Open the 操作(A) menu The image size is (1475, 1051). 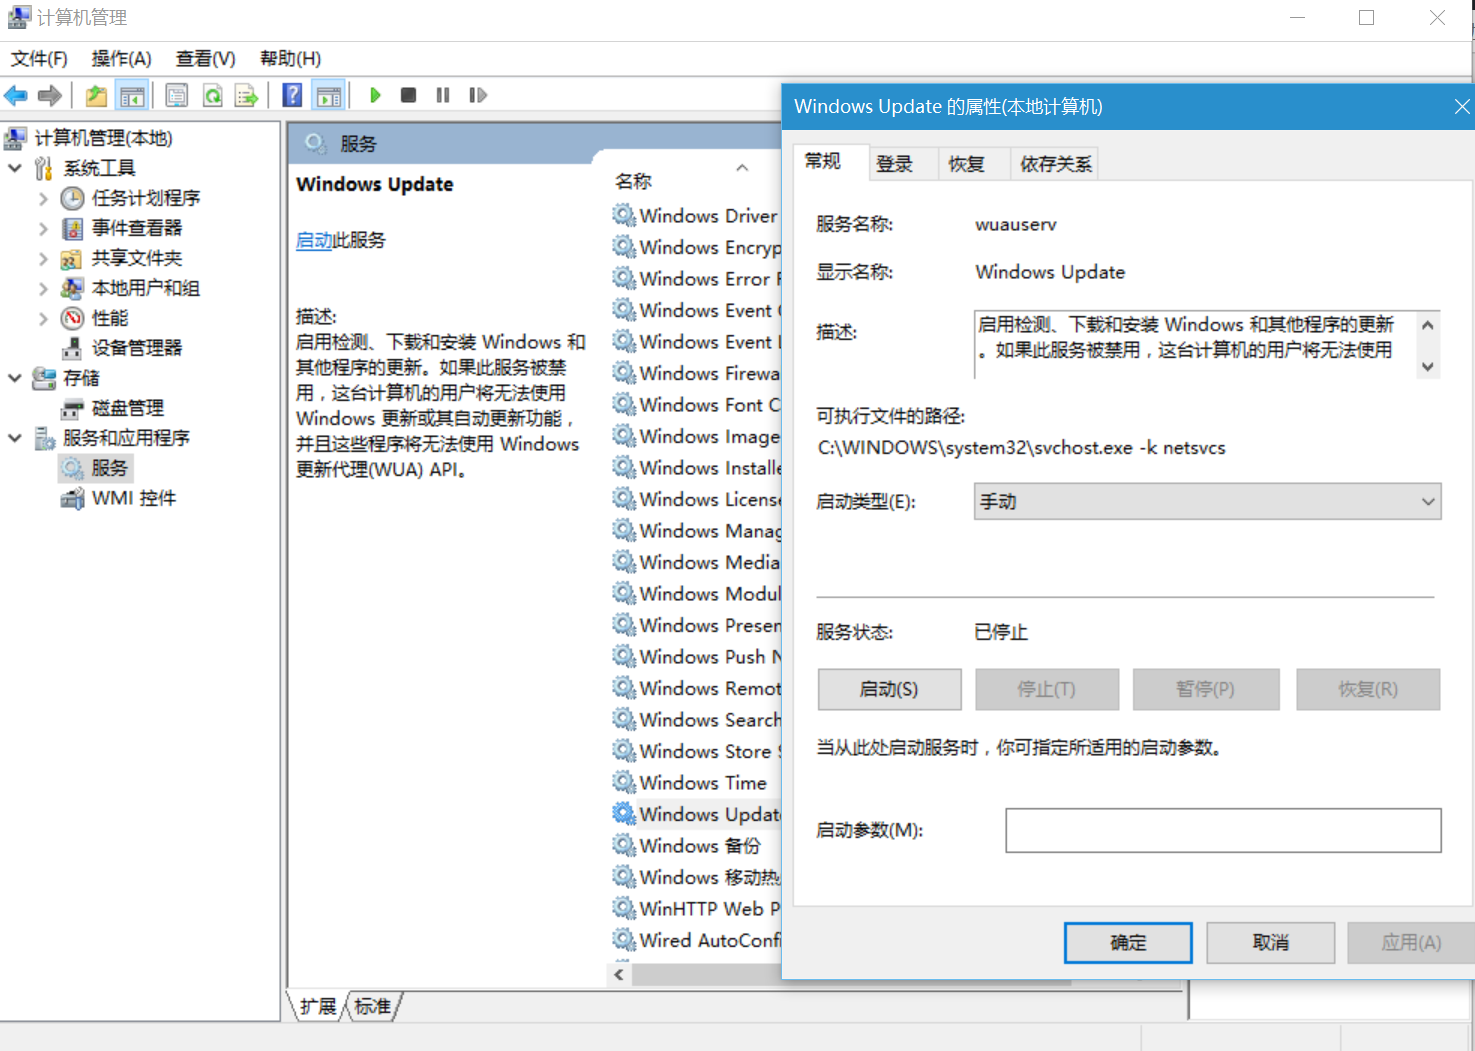(122, 59)
